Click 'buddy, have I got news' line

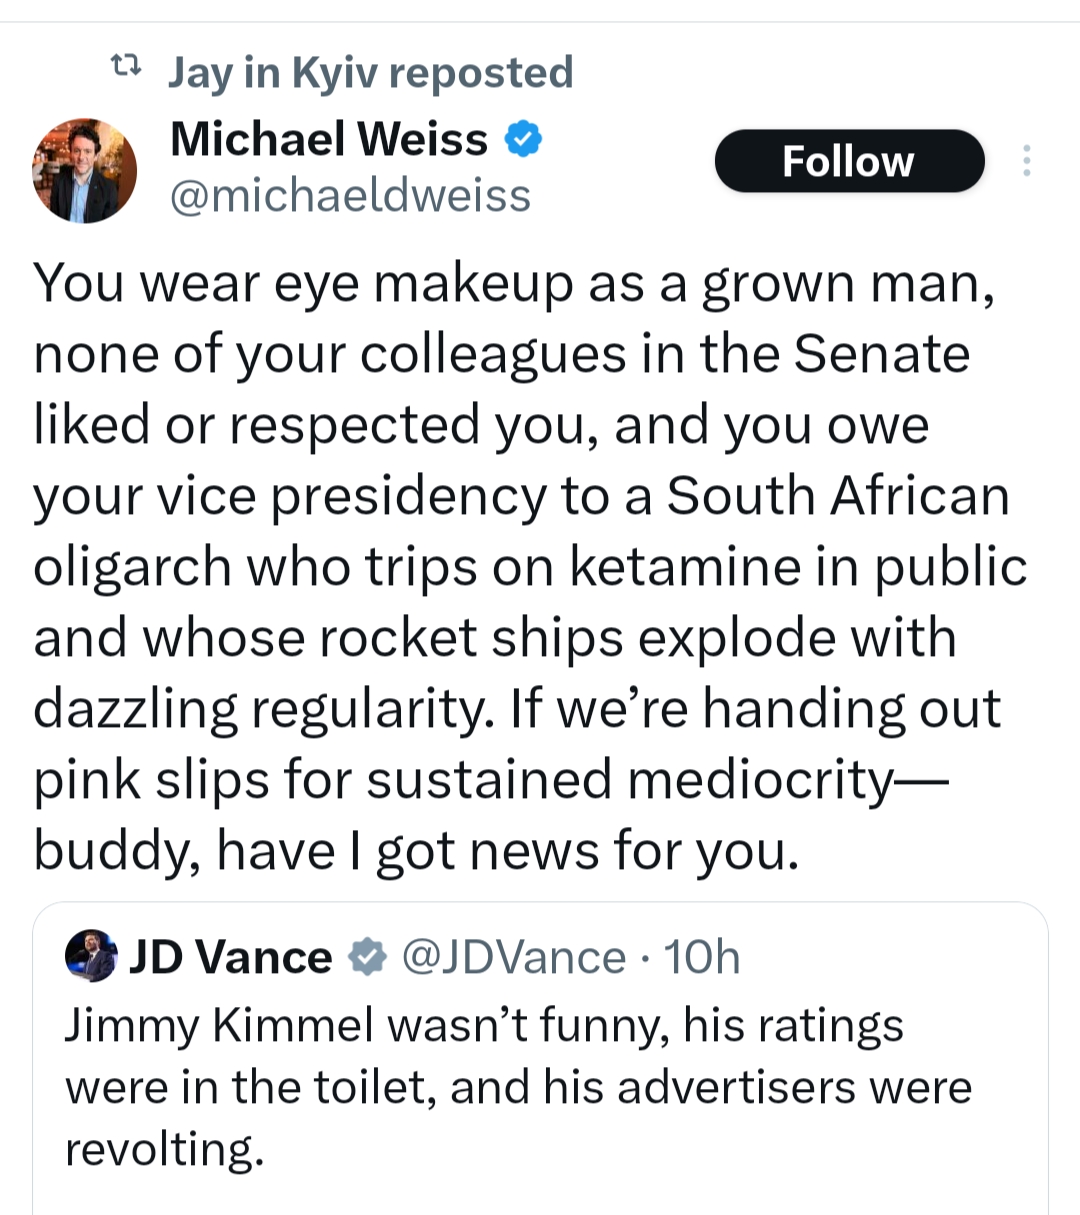pyautogui.click(x=416, y=851)
